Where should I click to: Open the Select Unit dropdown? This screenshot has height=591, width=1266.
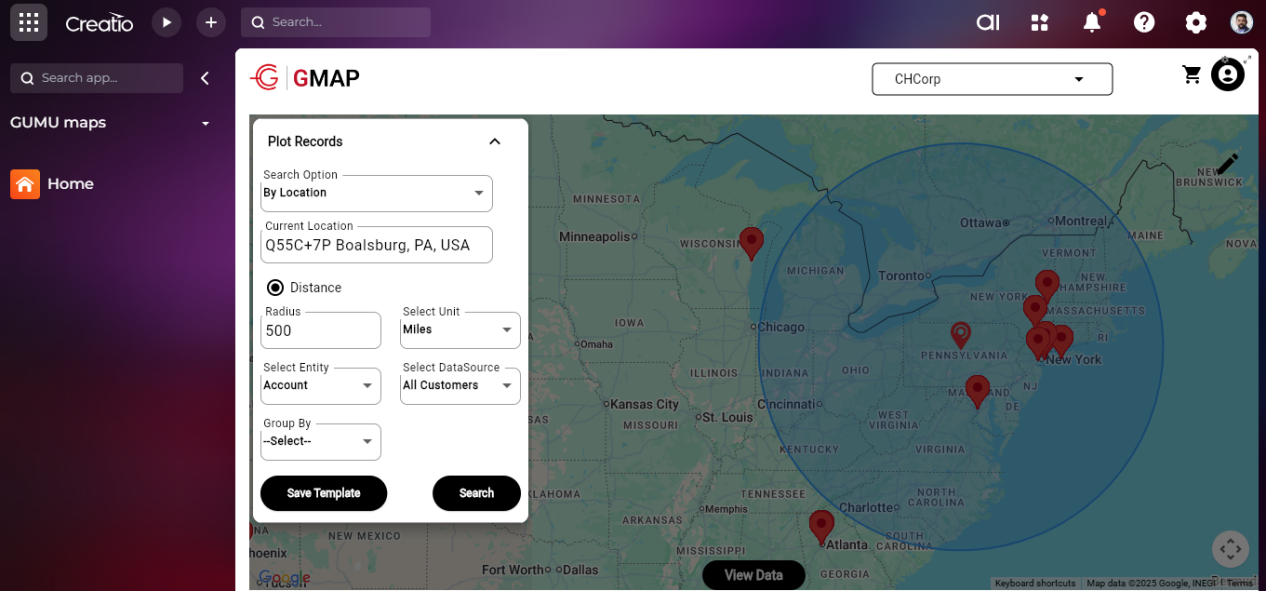[460, 330]
